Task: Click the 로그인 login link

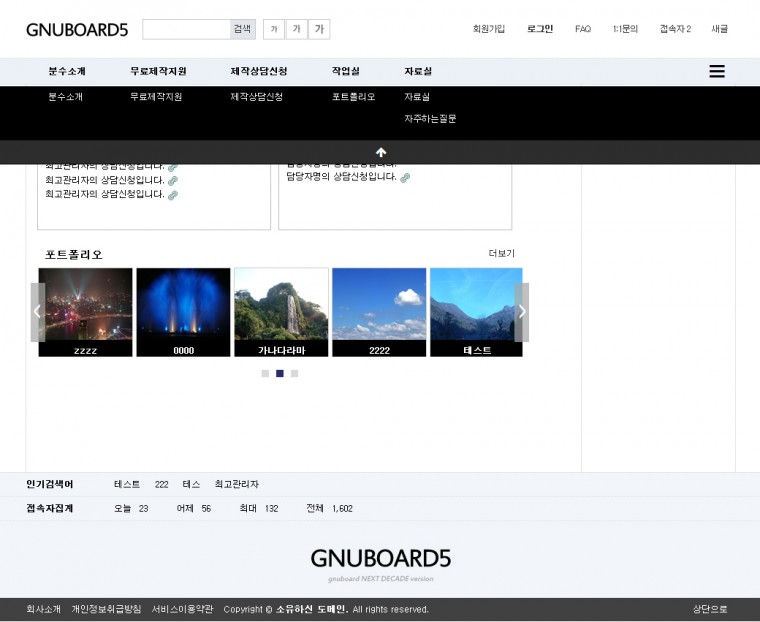Action: click(x=540, y=29)
